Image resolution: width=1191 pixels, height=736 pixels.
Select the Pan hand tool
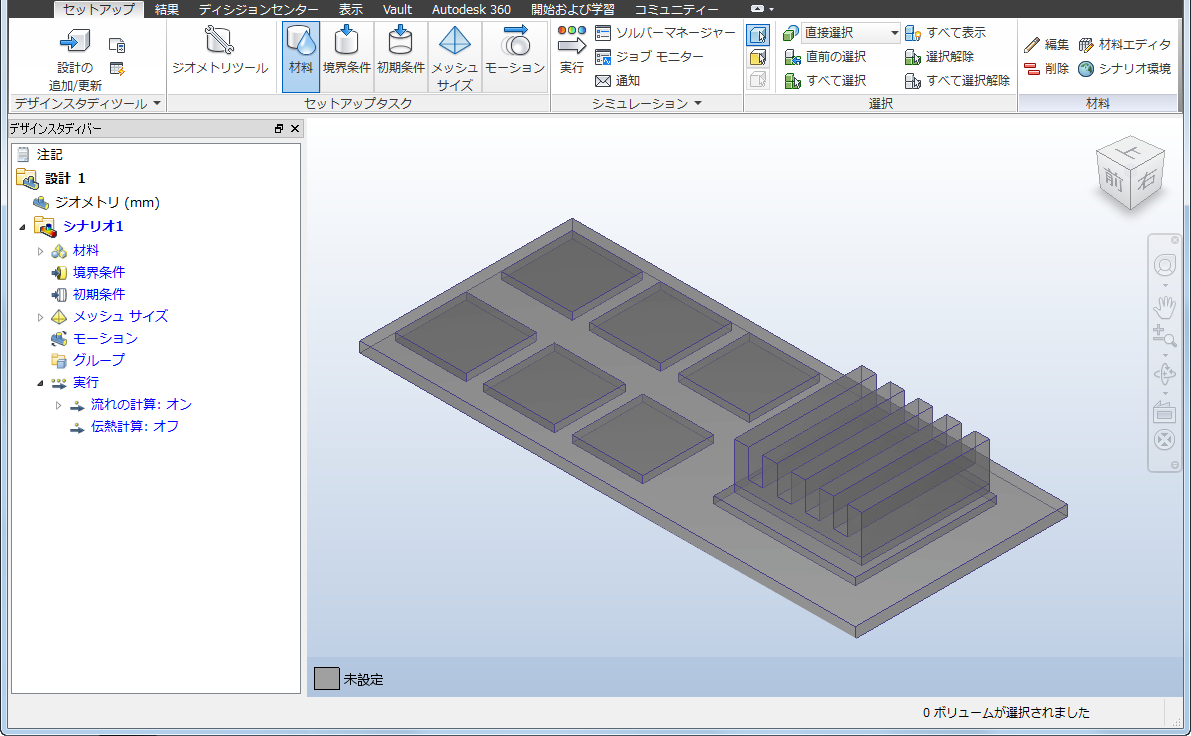1164,307
